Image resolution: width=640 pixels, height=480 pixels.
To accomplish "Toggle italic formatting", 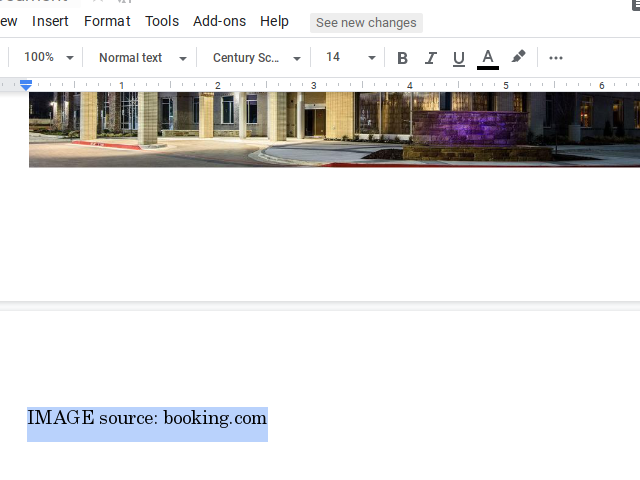I will (431, 58).
